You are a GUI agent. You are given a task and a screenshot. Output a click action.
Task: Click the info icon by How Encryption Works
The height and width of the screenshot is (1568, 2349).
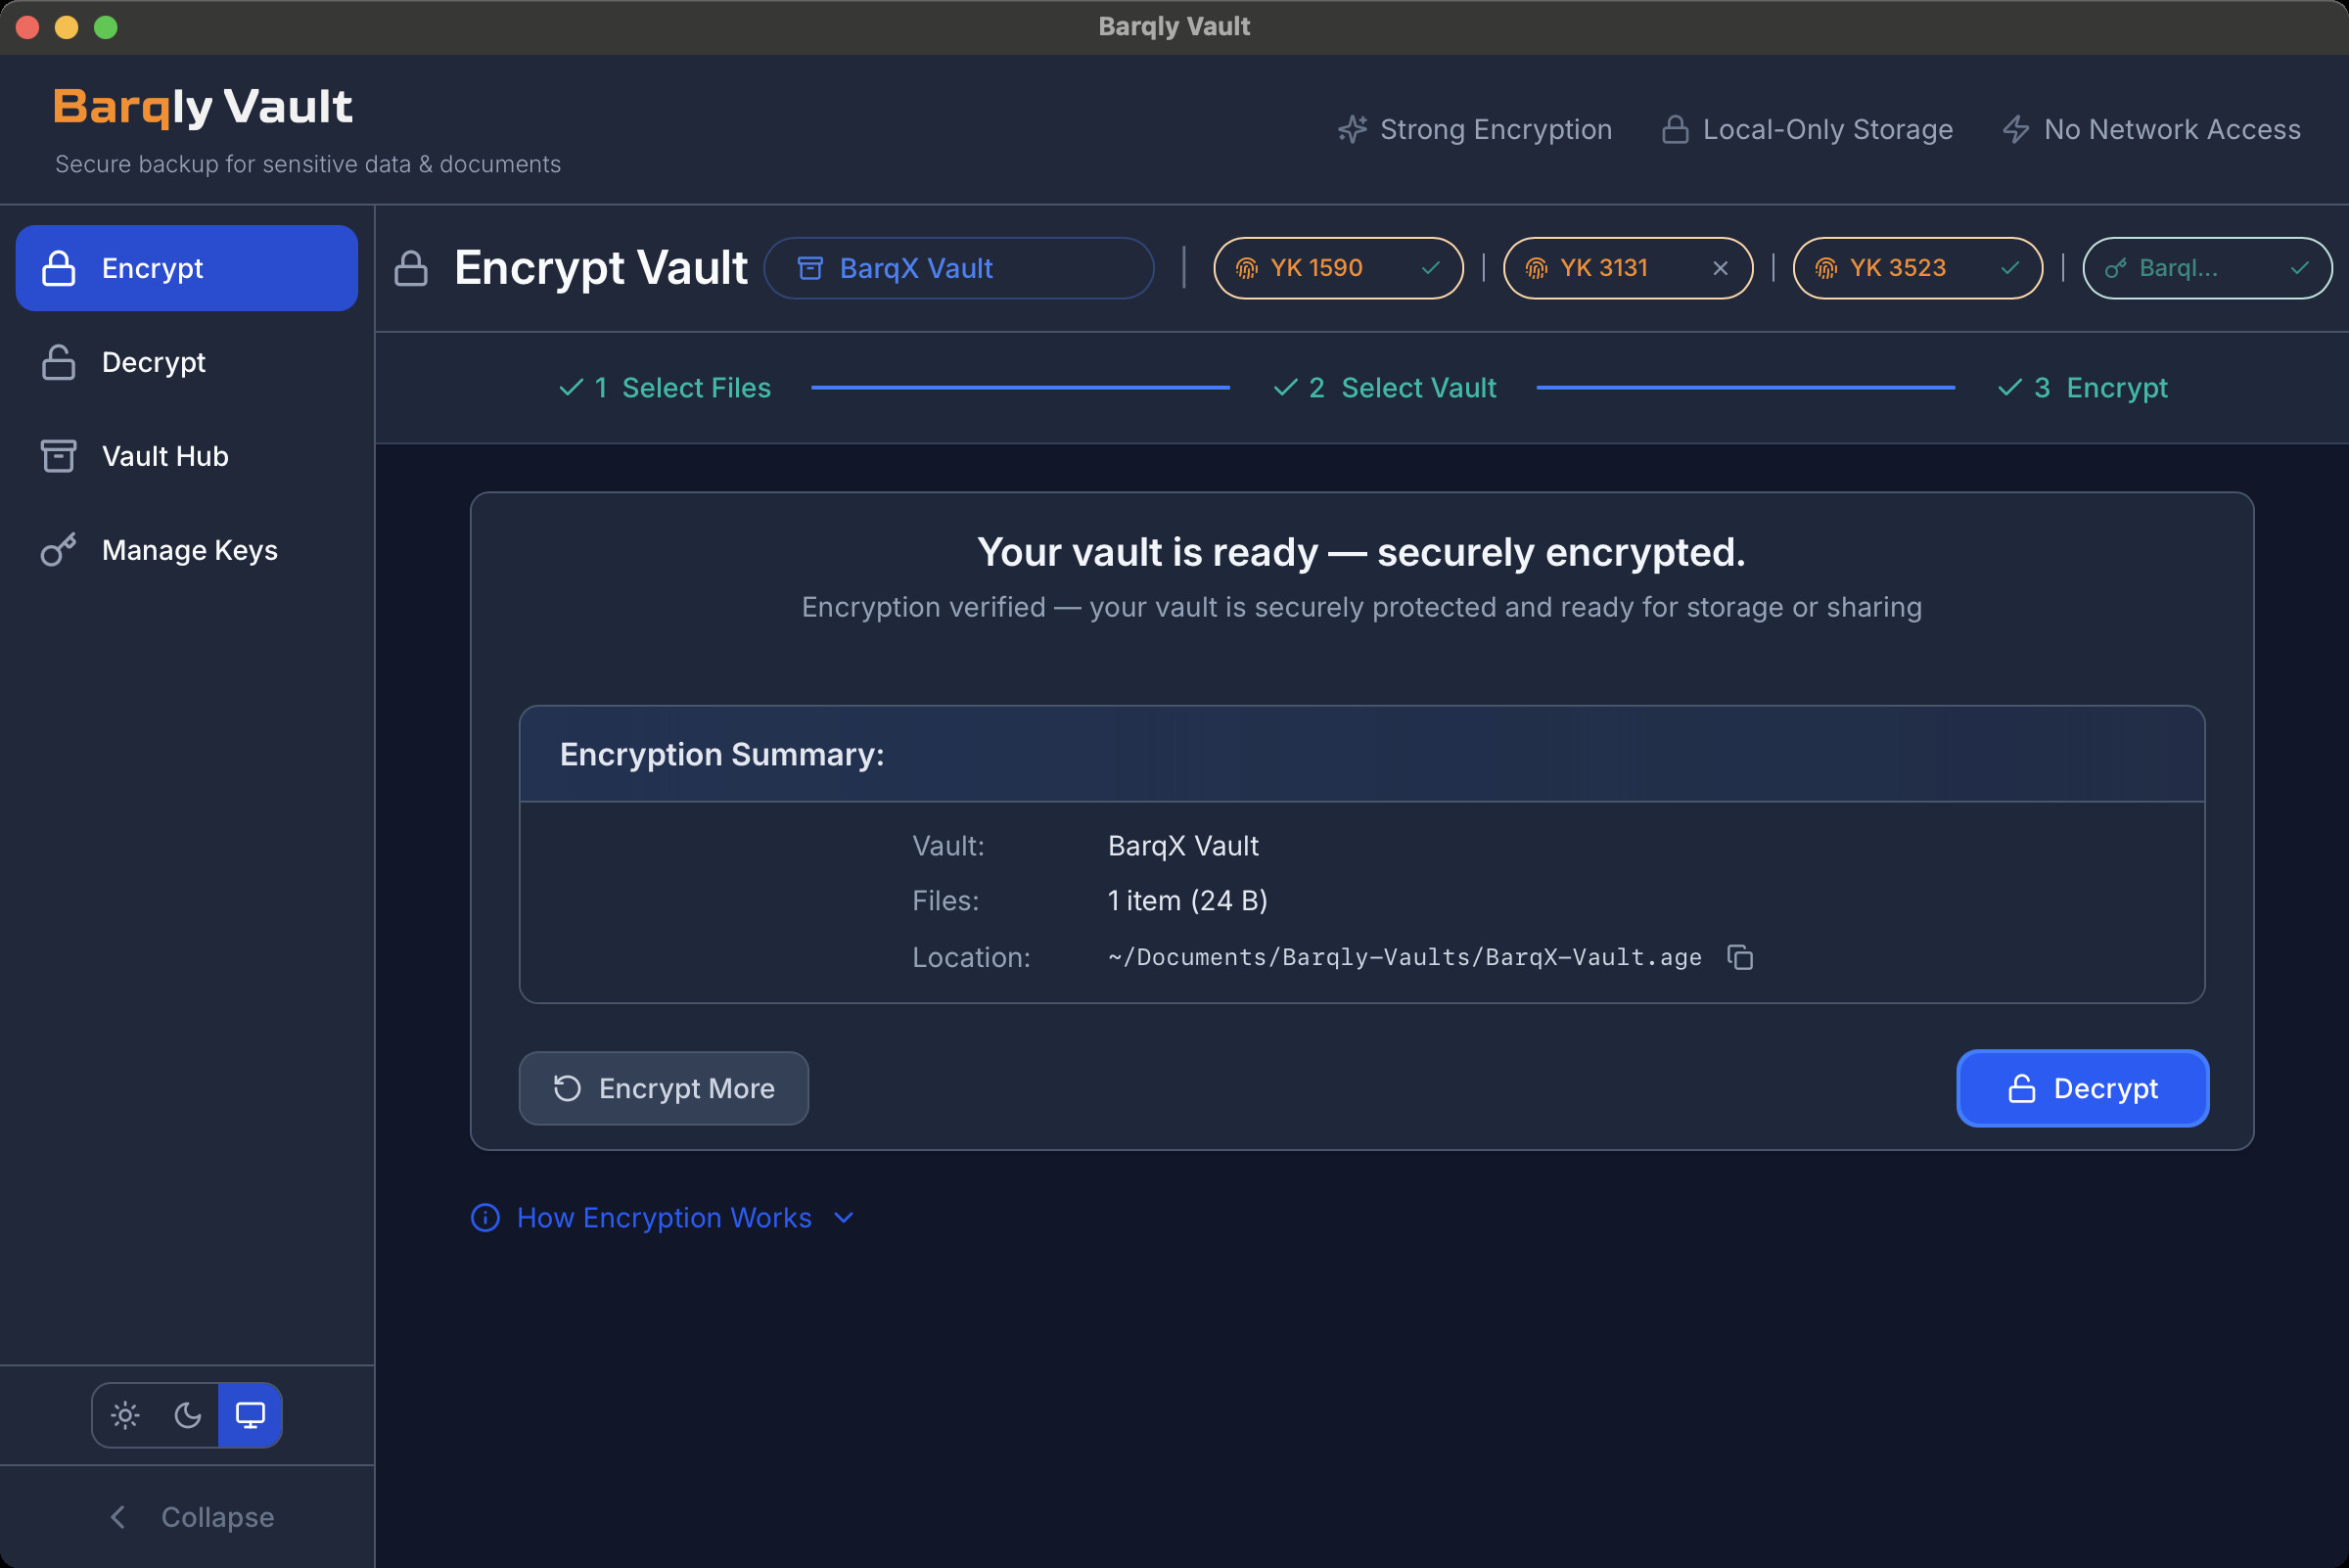pos(485,1218)
